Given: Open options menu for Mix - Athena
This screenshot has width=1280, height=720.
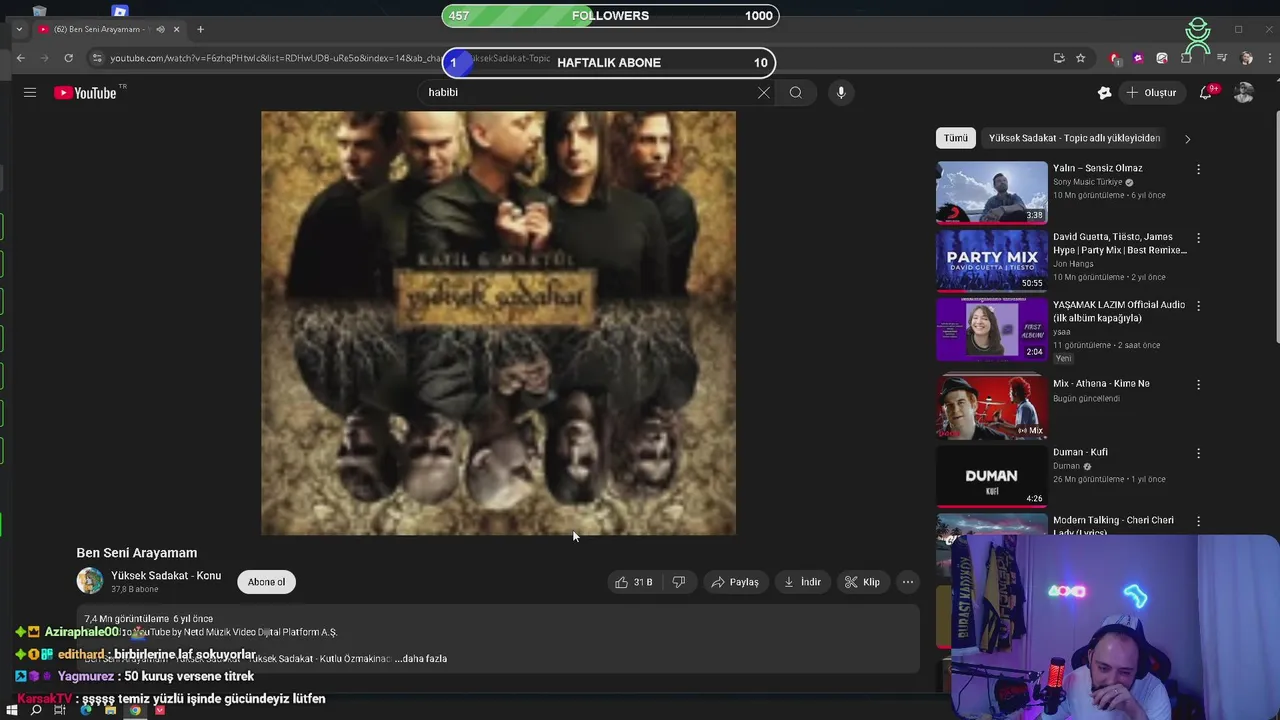Looking at the screenshot, I should coord(1198,385).
